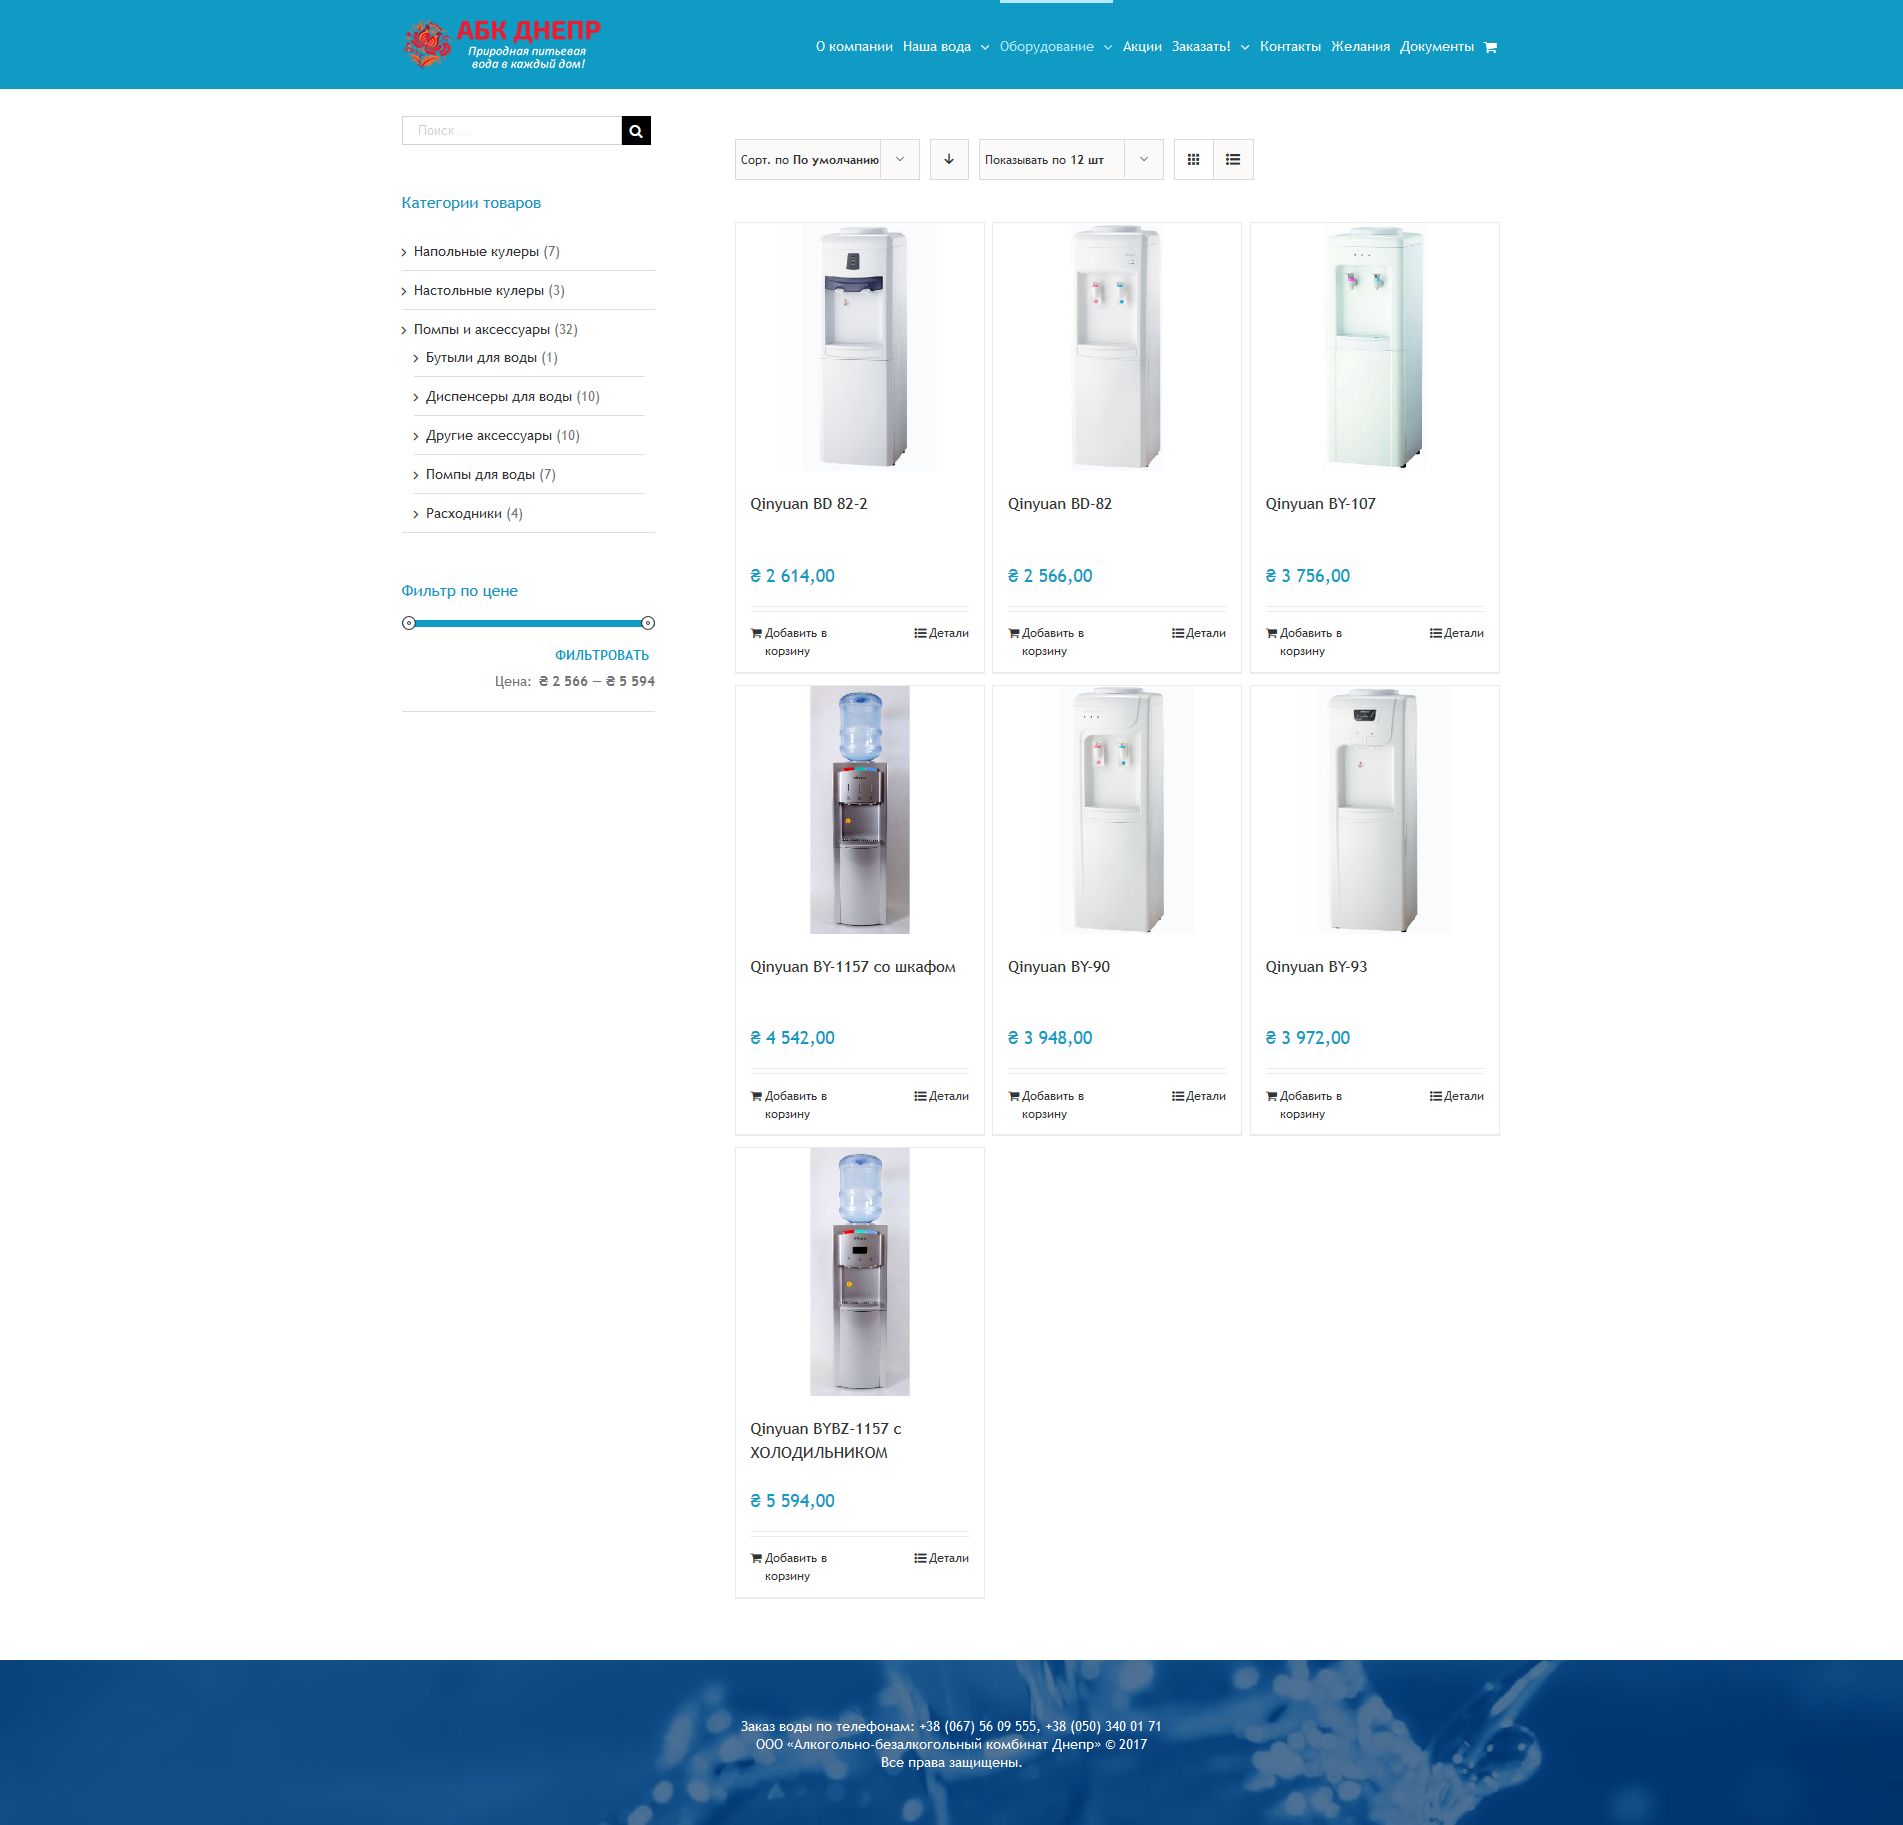Click the Фильтр по цене heading
Screen dimensions: 1903x1825
(x=460, y=591)
